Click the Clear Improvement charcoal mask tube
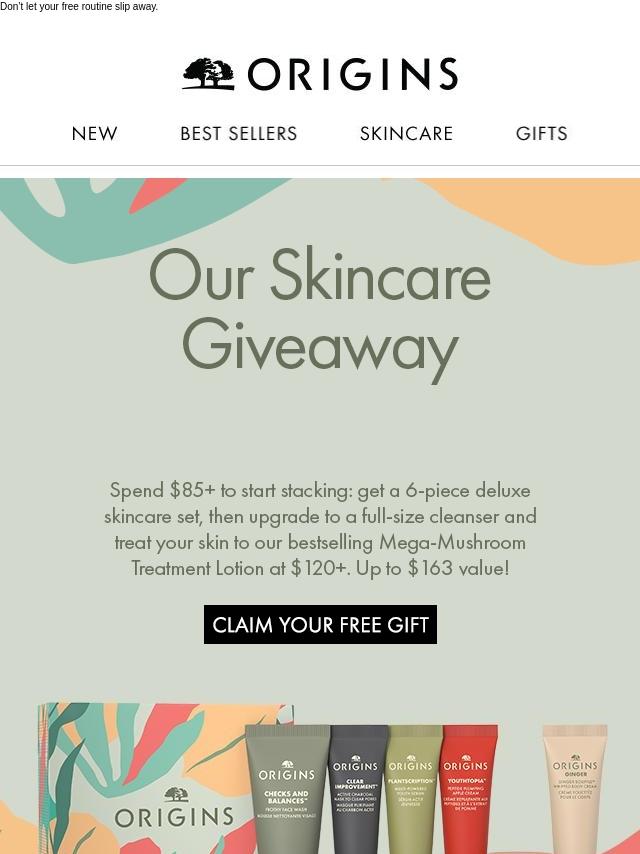 pos(357,789)
